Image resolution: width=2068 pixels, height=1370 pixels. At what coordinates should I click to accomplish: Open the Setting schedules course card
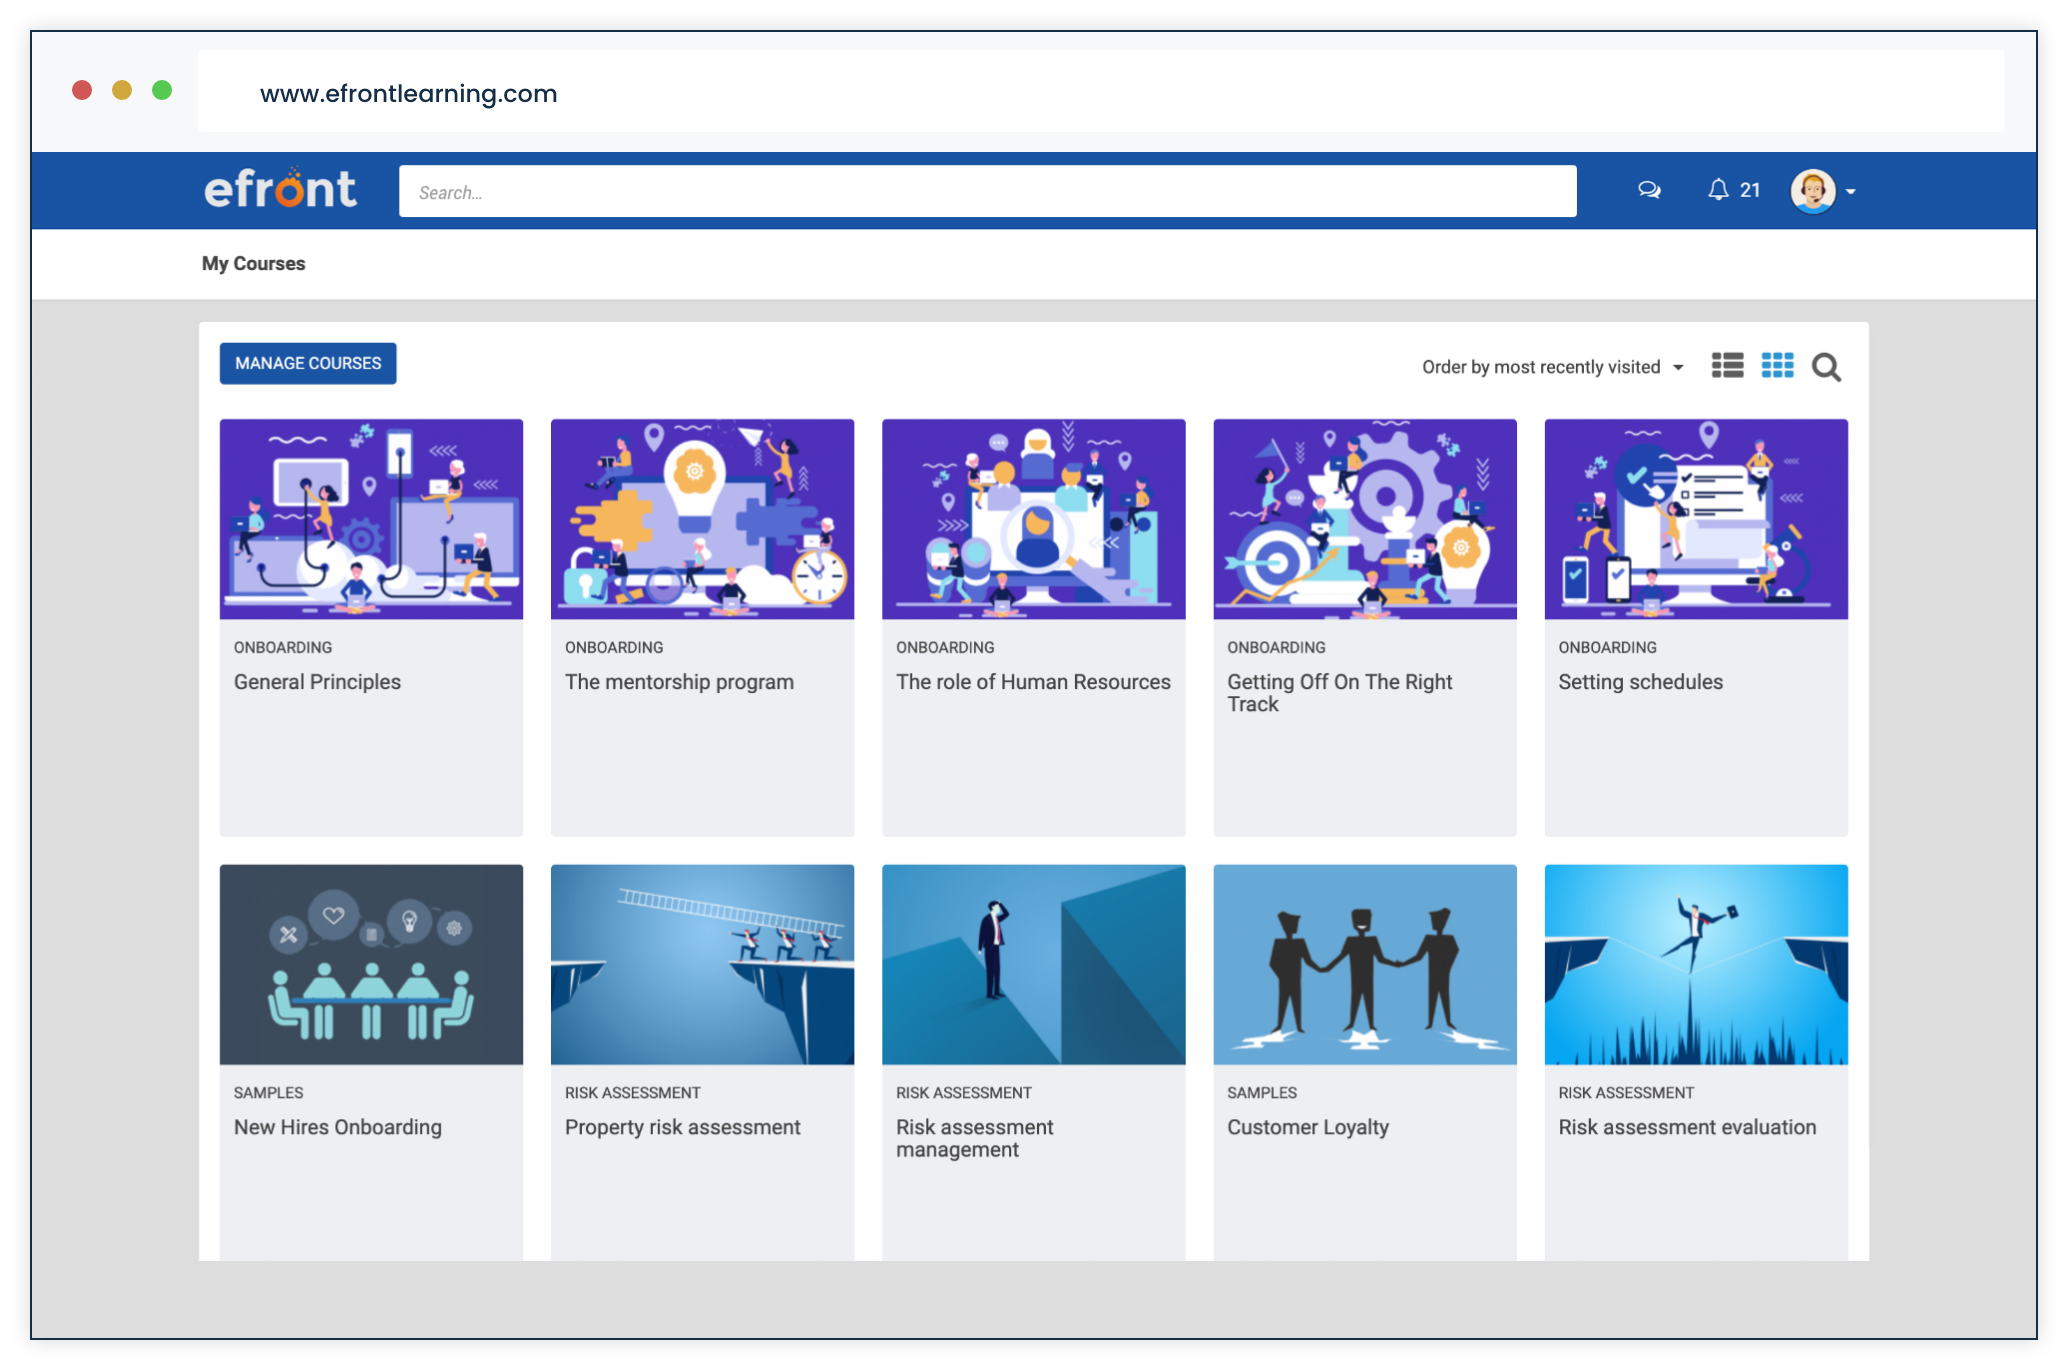1640,682
